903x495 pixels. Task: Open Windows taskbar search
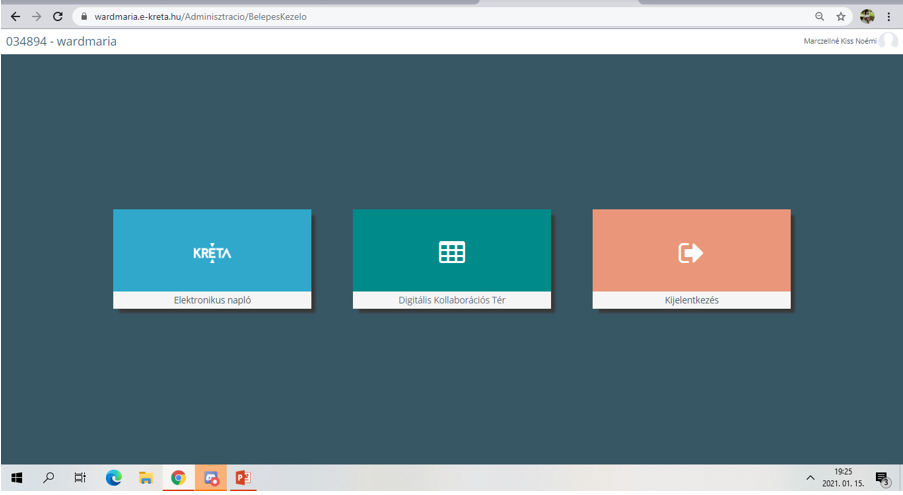[x=49, y=478]
